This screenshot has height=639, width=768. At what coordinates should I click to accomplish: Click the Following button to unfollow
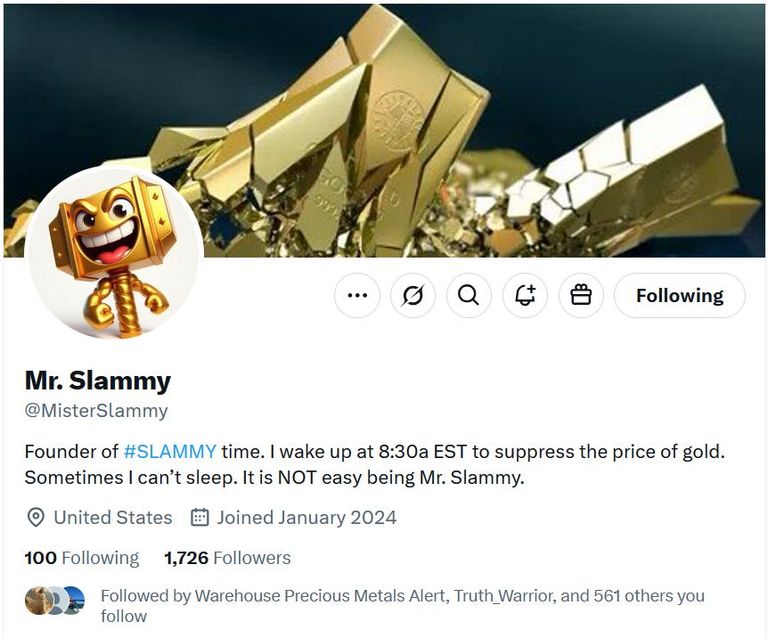coord(679,296)
